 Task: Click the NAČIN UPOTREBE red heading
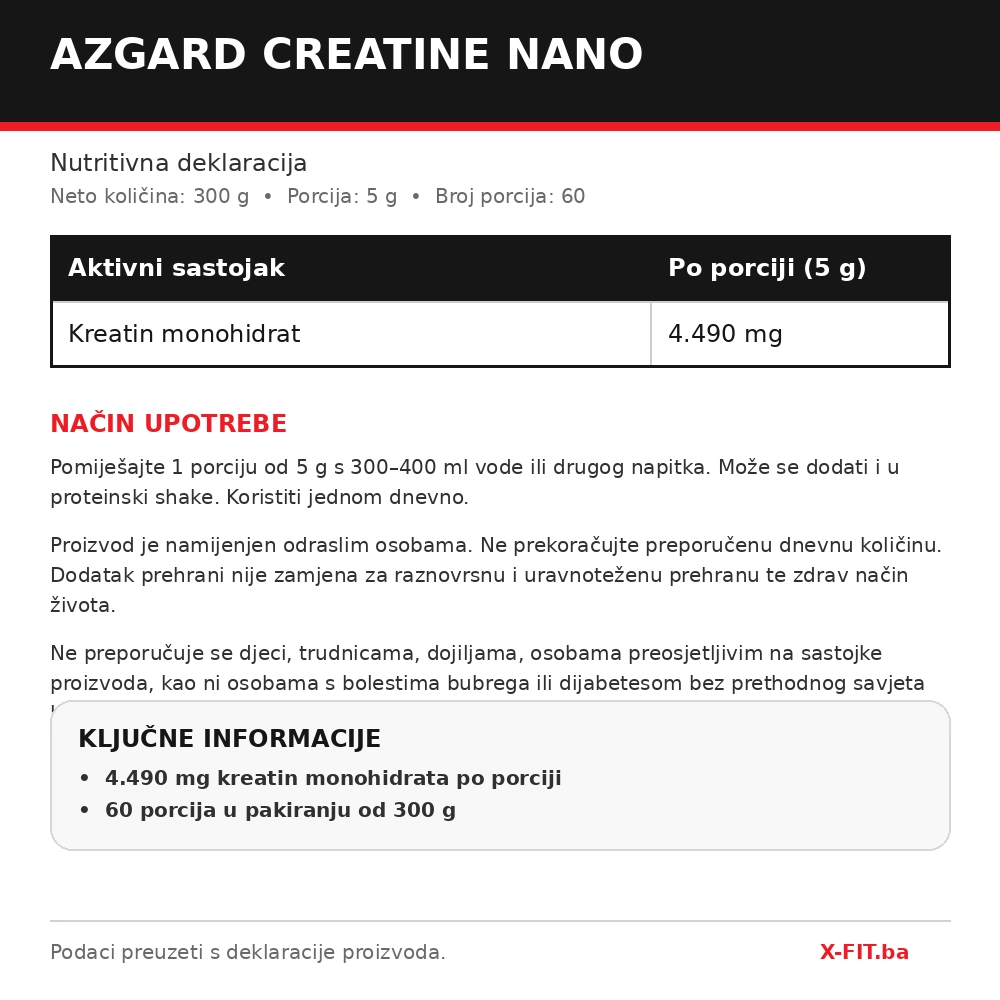168,423
